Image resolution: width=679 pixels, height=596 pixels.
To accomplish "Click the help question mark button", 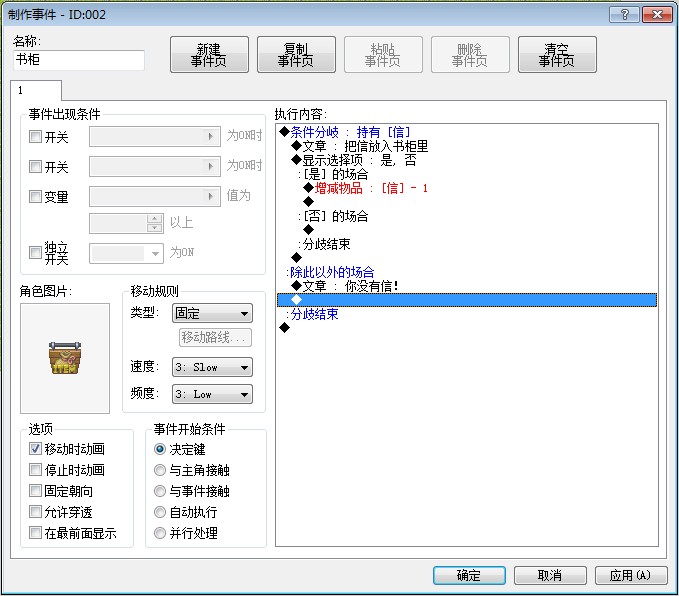I will pyautogui.click(x=624, y=15).
